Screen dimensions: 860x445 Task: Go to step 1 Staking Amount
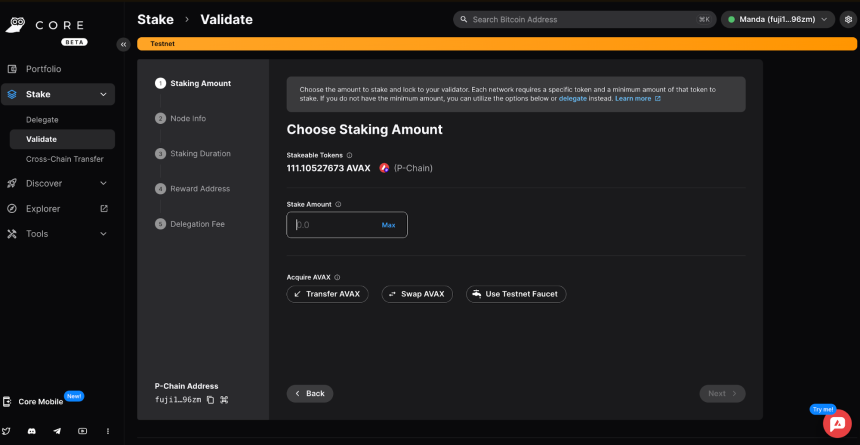coord(193,83)
